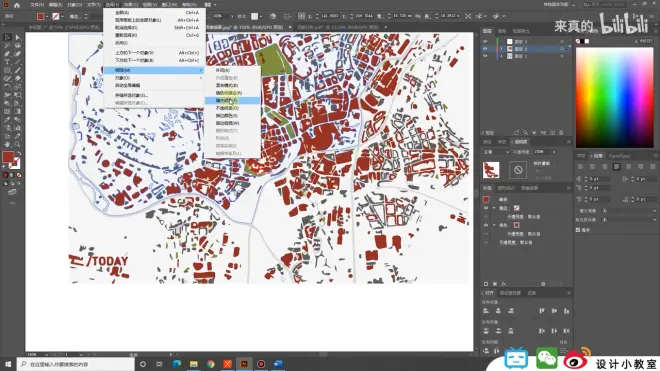This screenshot has height=371, width=660.
Task: Expand layer 图层 2 disclosure arrow
Action: [501, 49]
